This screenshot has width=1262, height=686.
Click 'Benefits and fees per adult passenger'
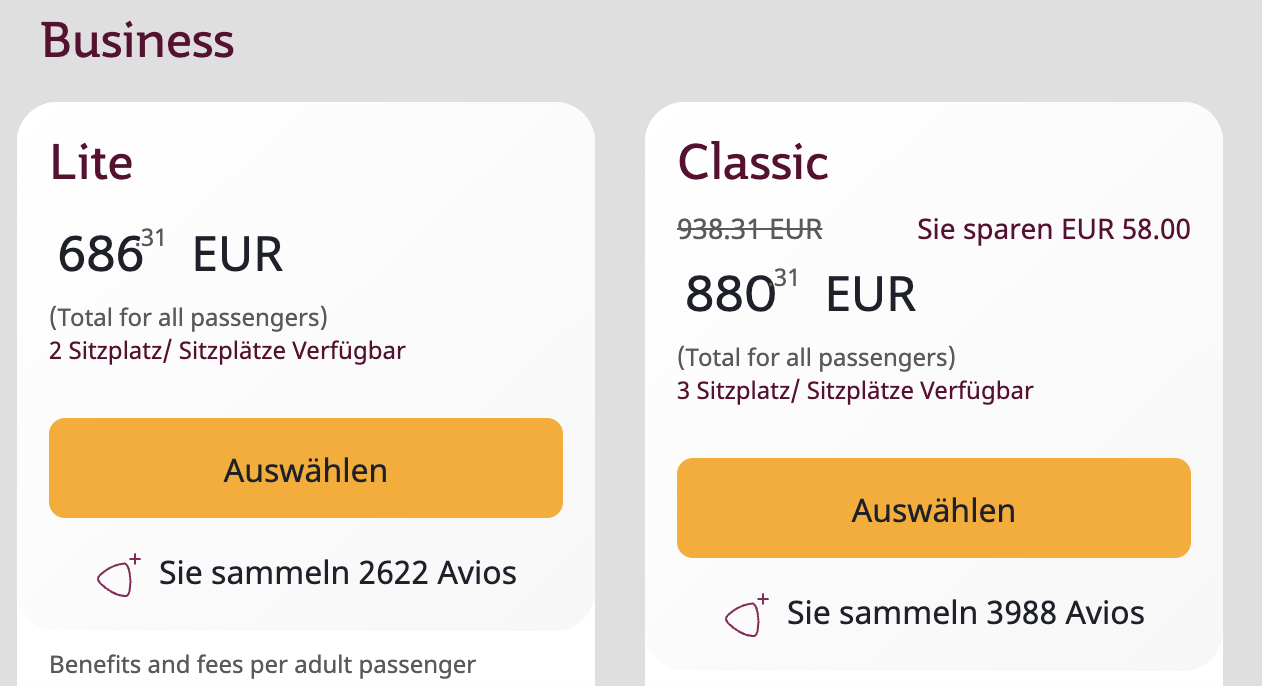(263, 664)
